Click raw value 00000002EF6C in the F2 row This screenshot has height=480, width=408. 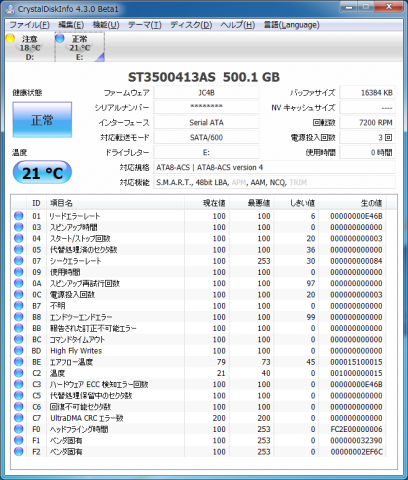coord(356,452)
